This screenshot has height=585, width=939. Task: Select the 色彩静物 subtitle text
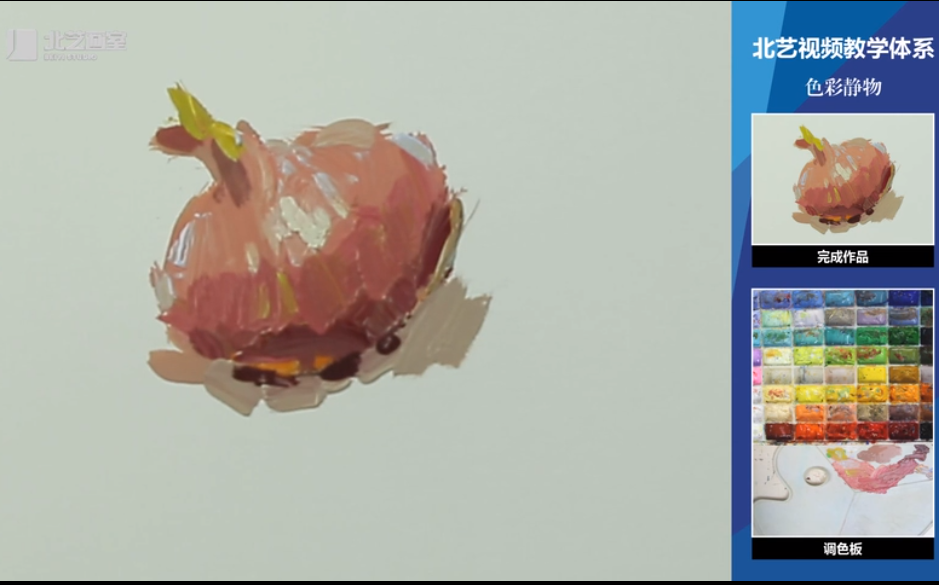843,87
